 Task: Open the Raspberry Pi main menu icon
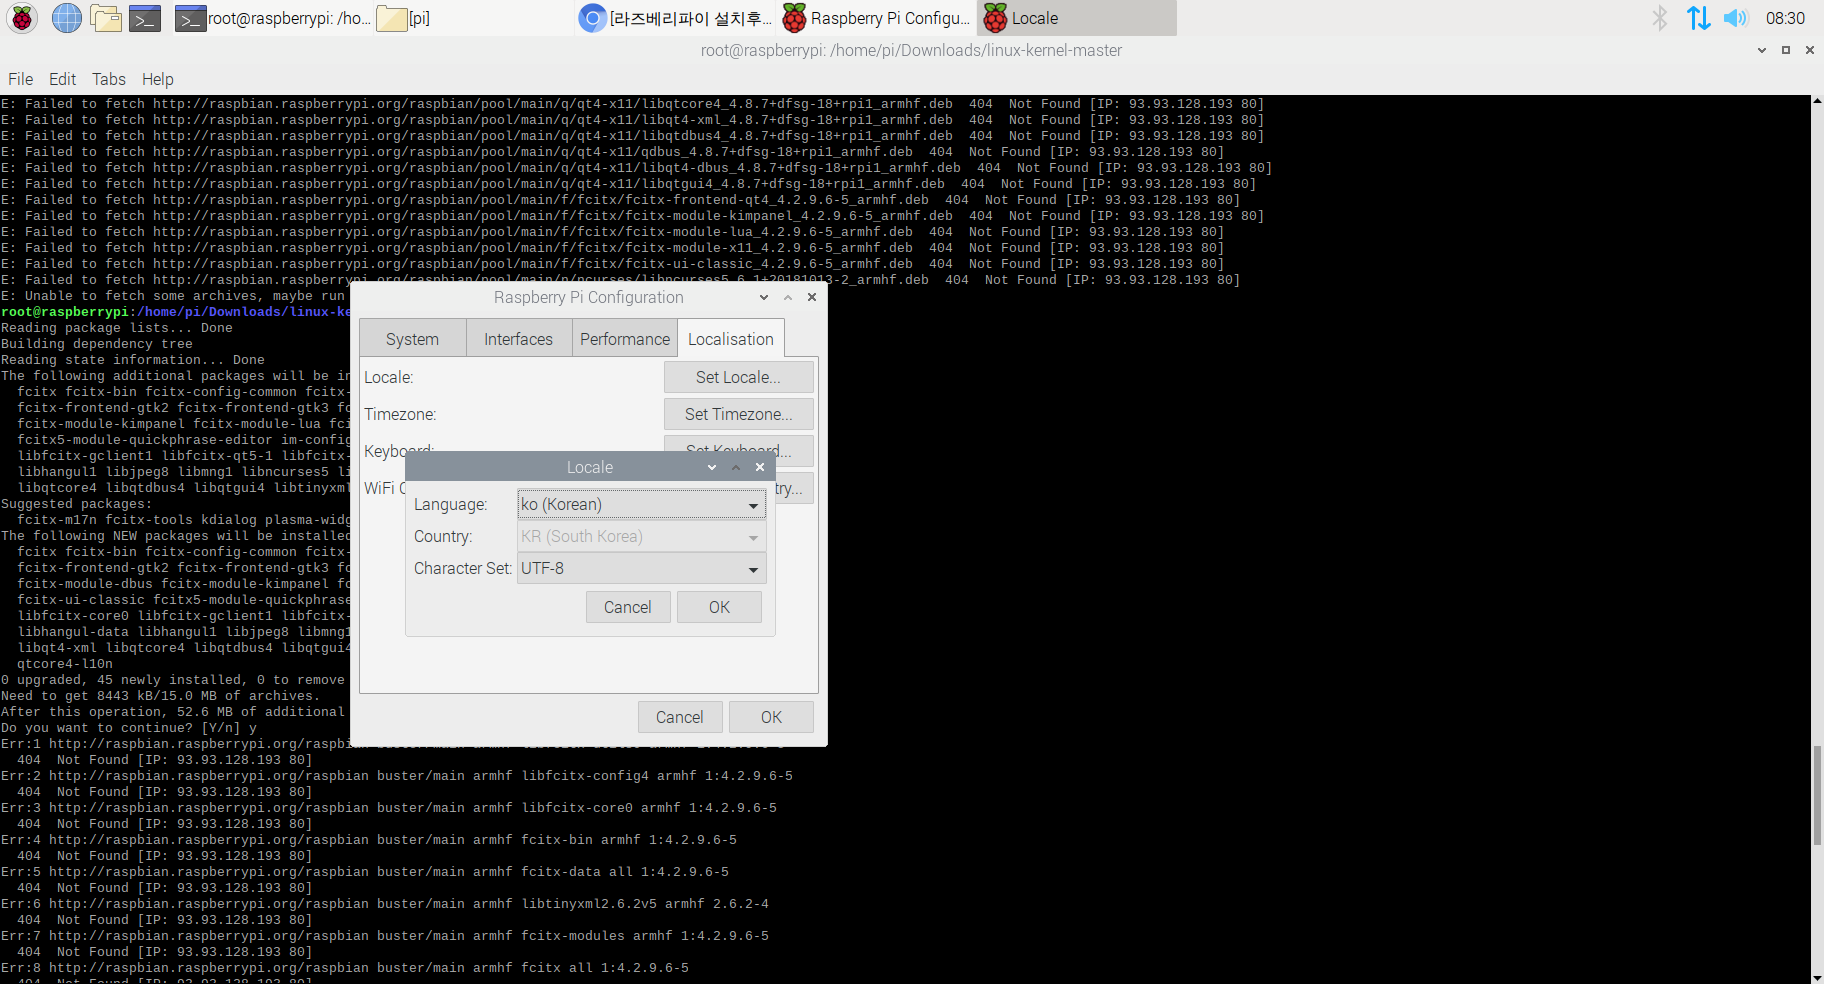click(22, 18)
